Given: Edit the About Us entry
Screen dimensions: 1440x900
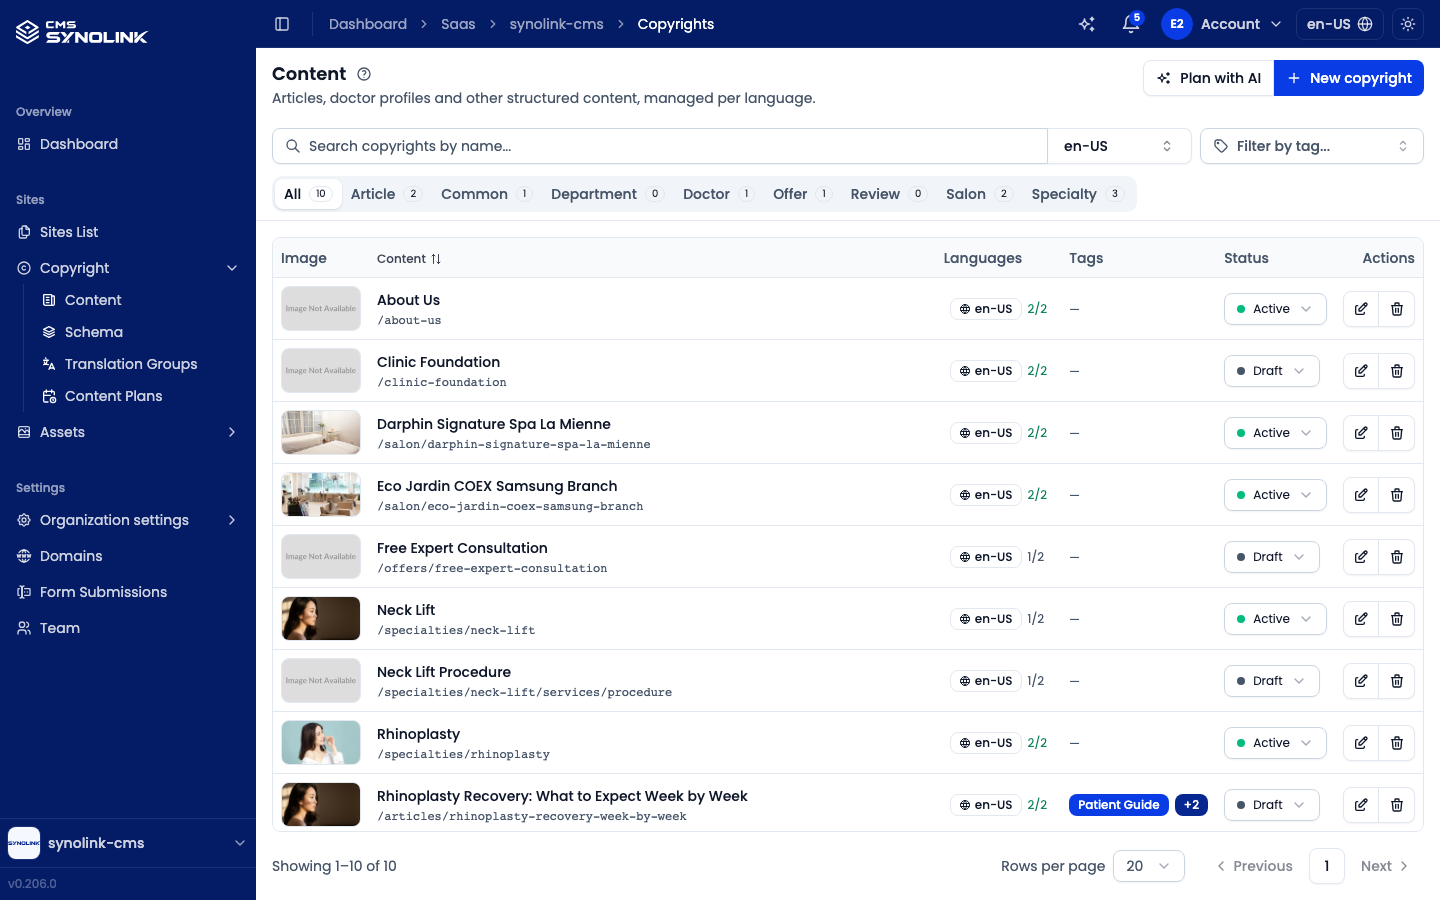Looking at the screenshot, I should point(1361,309).
